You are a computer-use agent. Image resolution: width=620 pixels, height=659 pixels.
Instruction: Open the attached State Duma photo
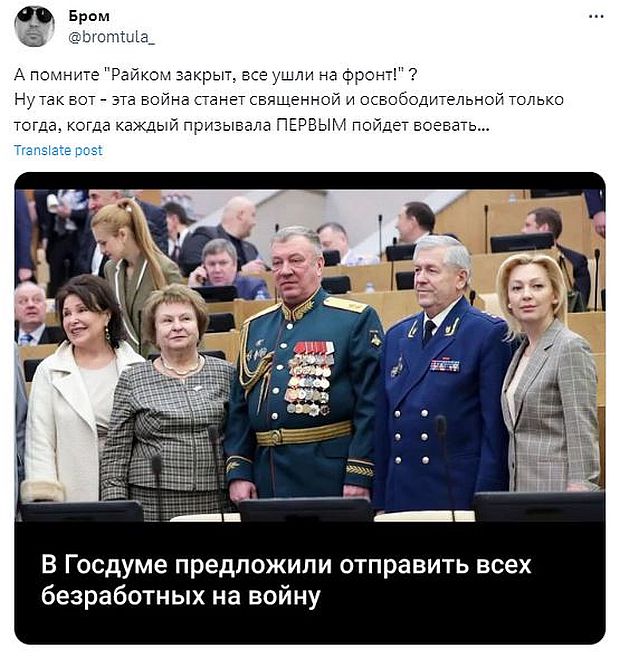pos(310,355)
